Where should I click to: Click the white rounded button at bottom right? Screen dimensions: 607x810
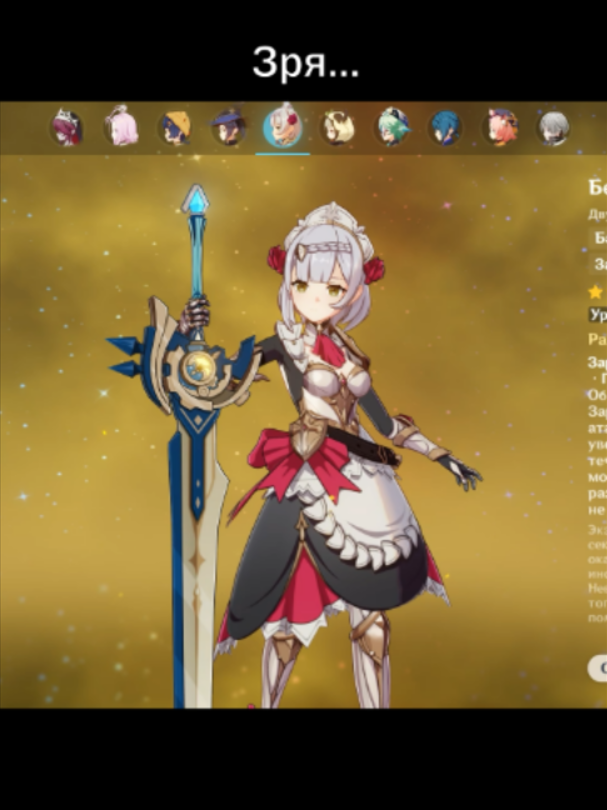597,668
